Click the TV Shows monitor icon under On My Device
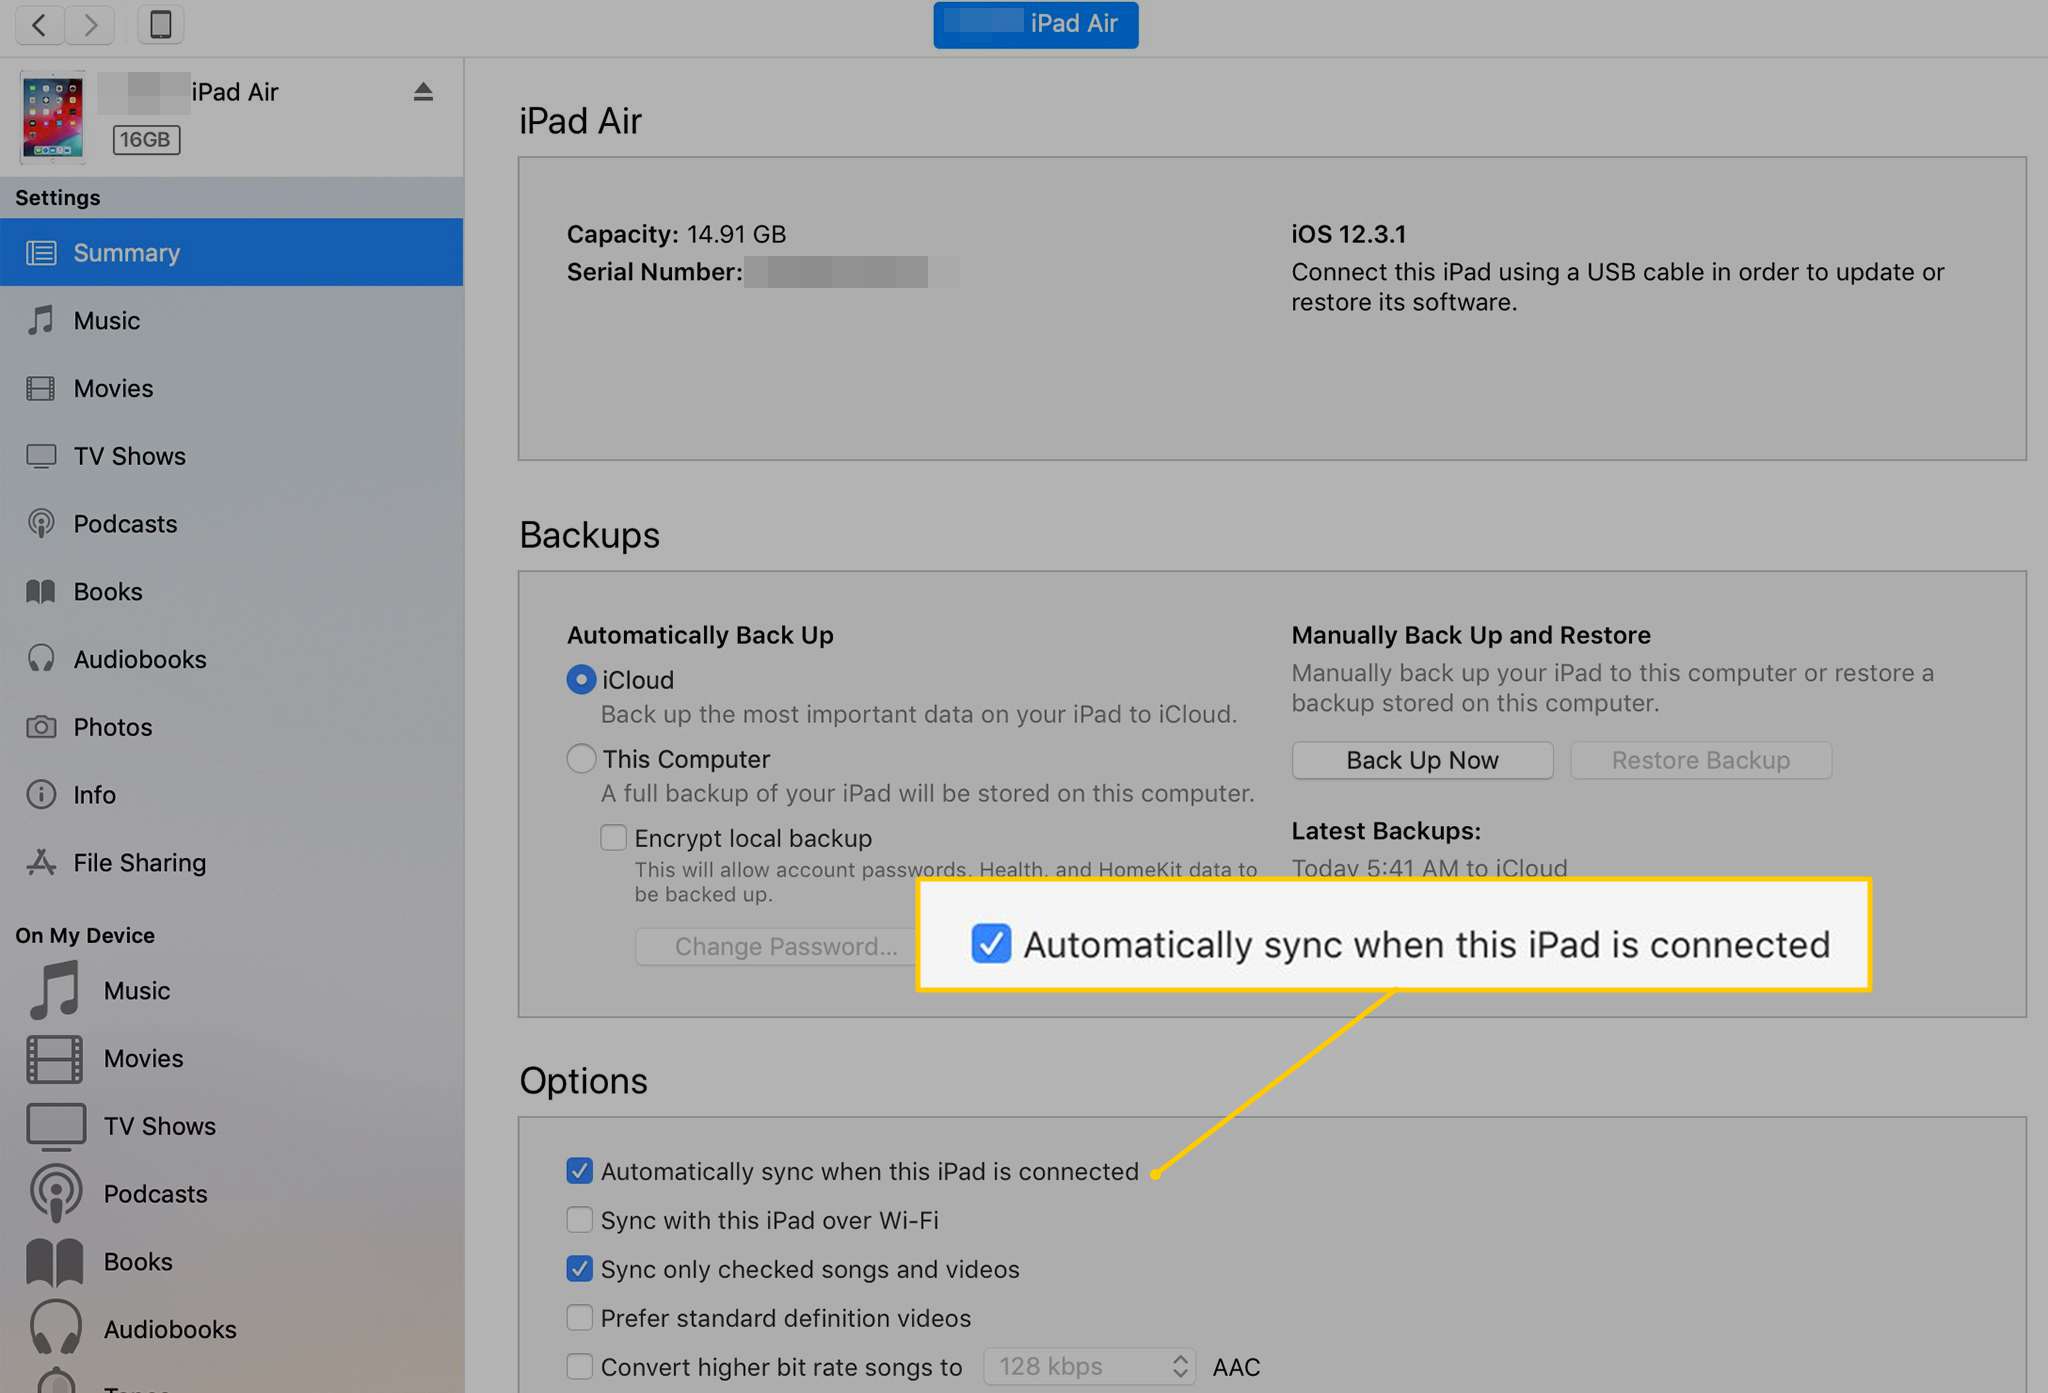The height and width of the screenshot is (1393, 2048). coord(55,1126)
